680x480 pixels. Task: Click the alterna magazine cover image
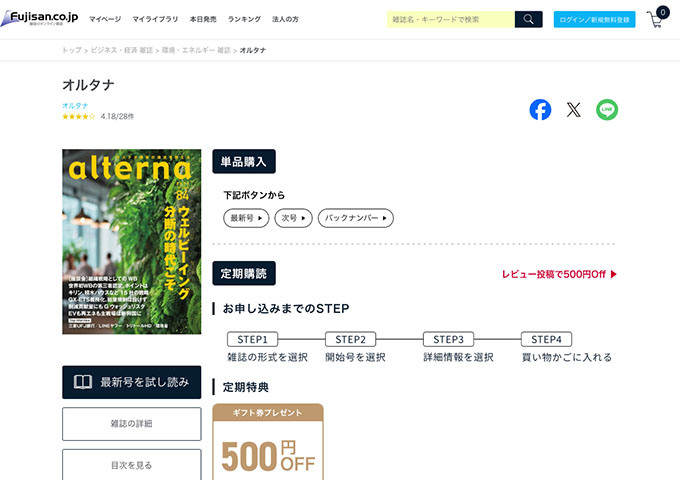[x=131, y=242]
